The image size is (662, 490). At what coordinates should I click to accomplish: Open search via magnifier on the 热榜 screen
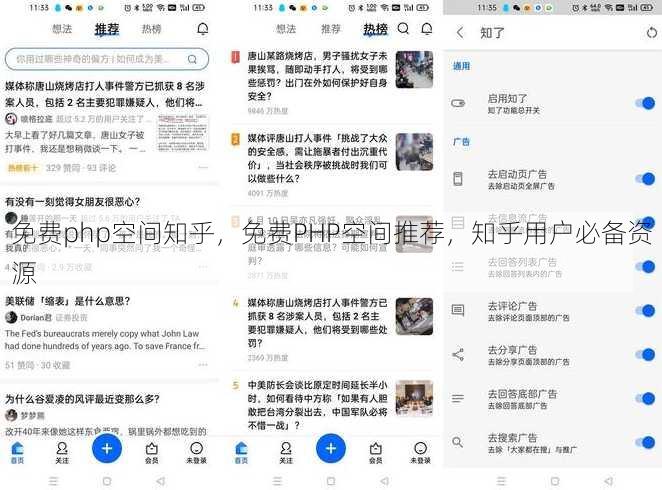[x=403, y=29]
